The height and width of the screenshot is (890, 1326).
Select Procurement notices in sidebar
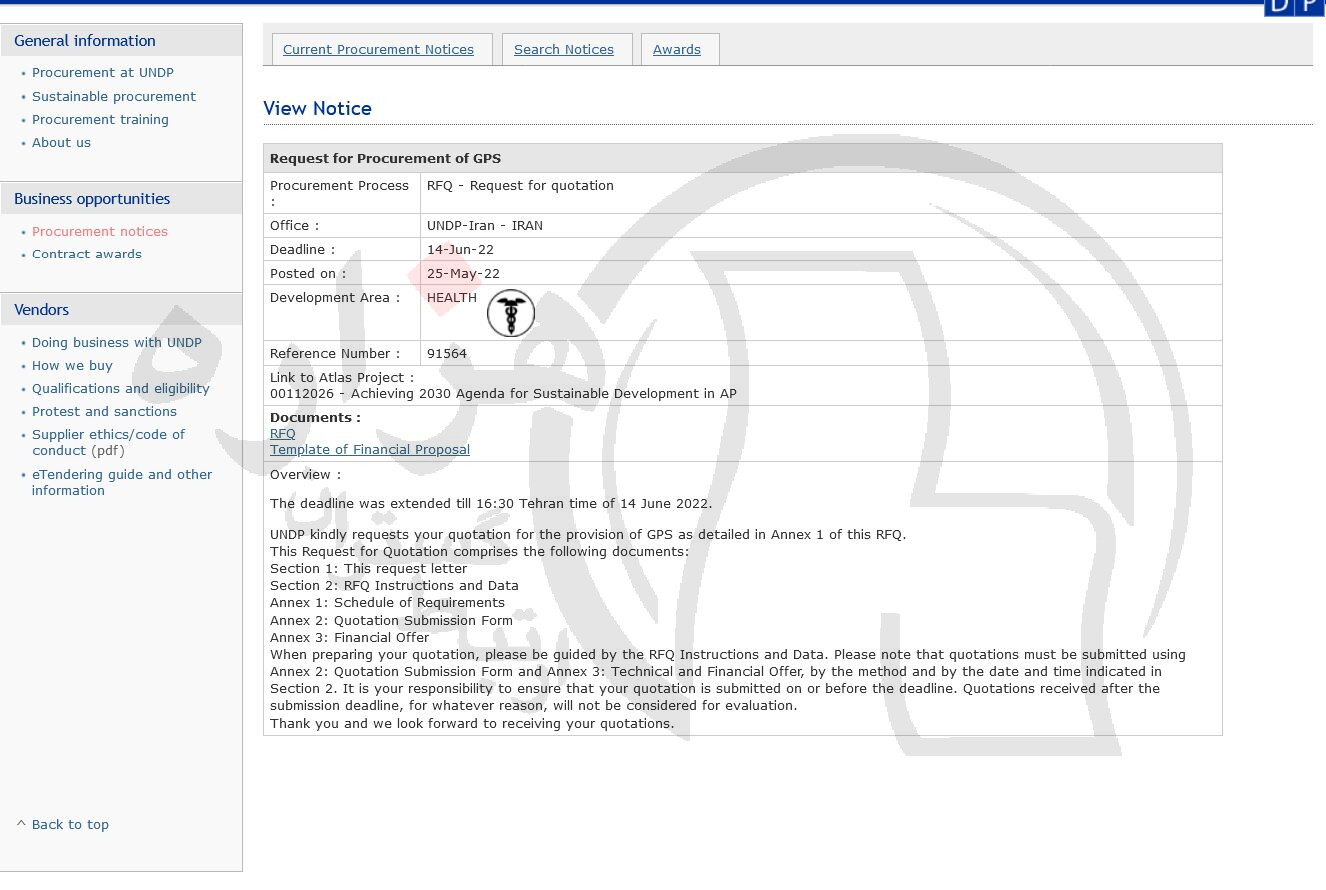100,231
